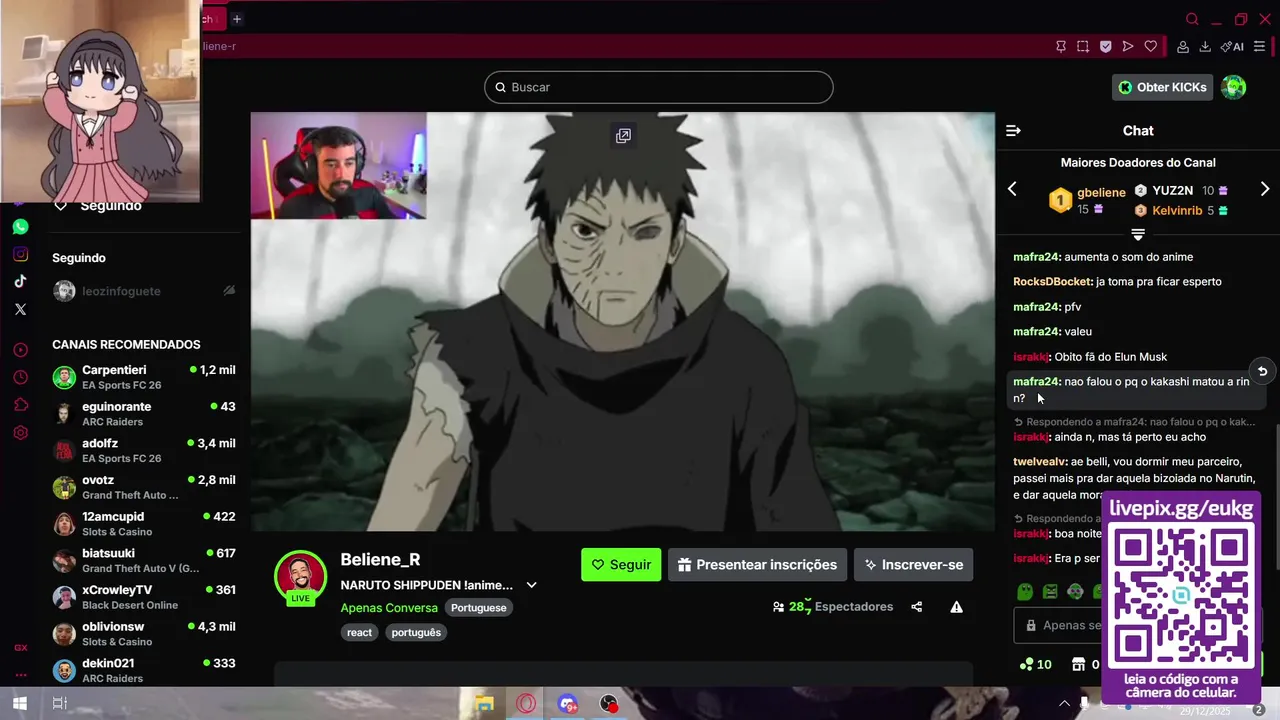Open the sidebar player icon
This screenshot has width=1280, height=720.
point(20,350)
